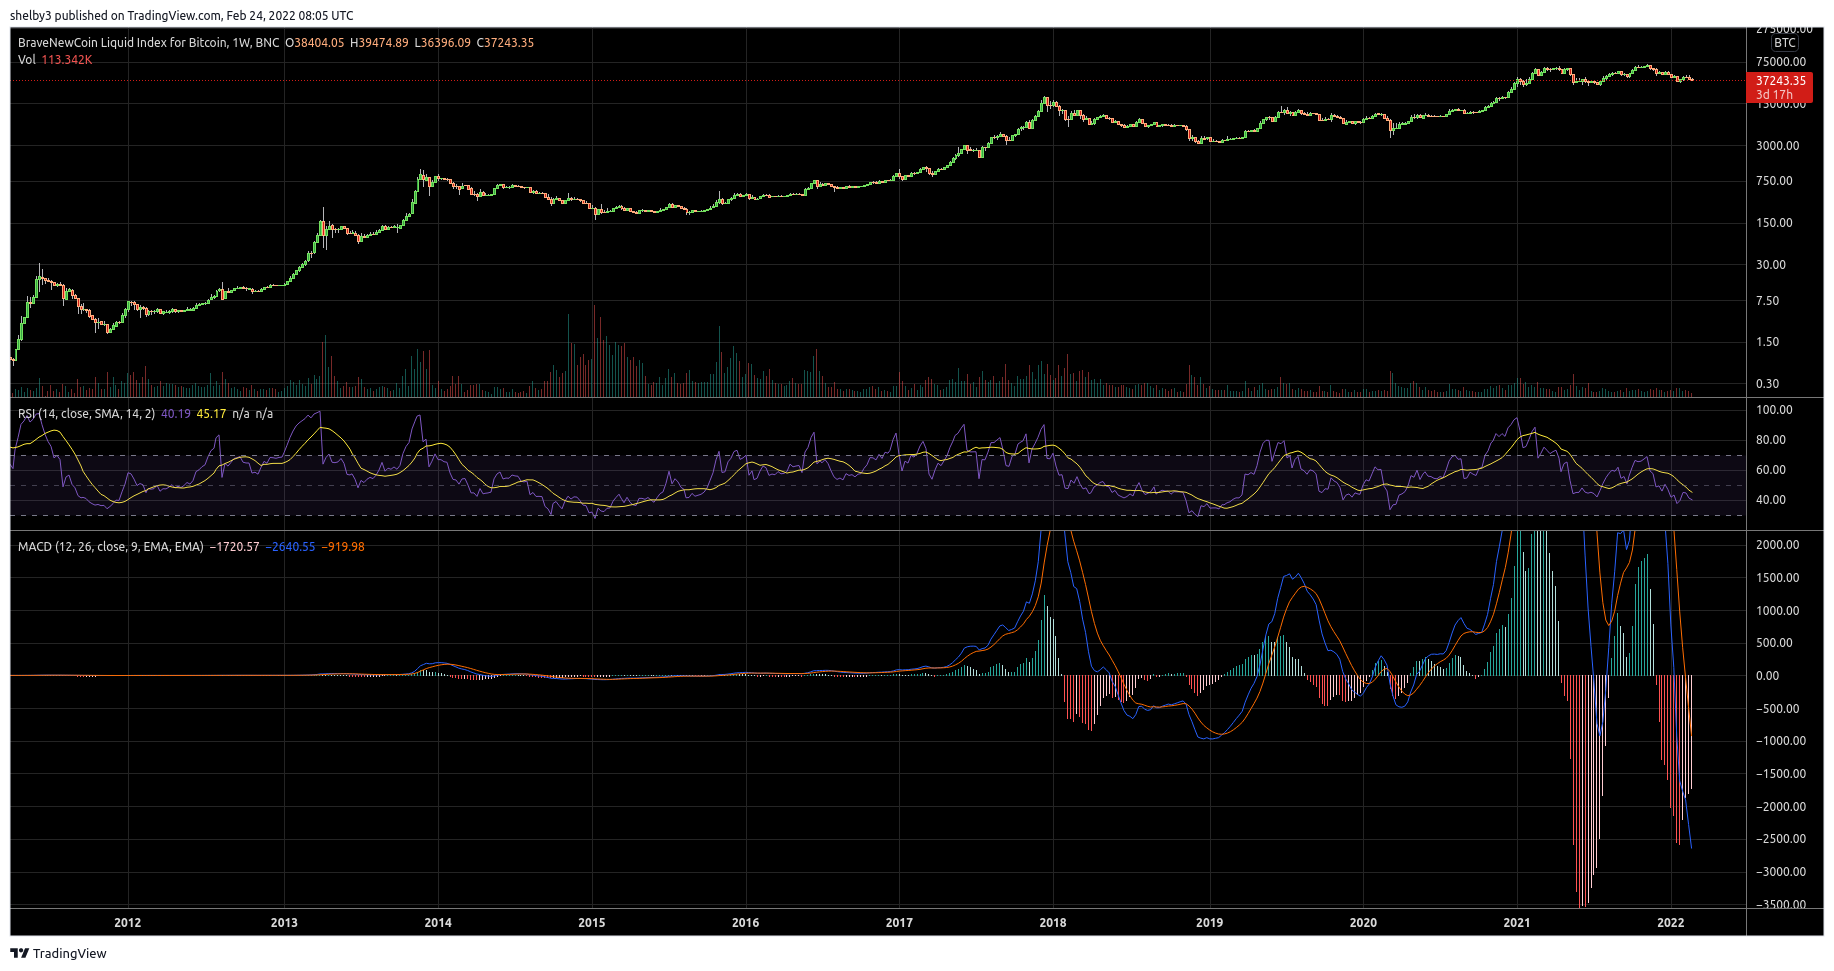Click the low value L36396.09
Image resolution: width=1834 pixels, height=971 pixels.
(x=442, y=43)
